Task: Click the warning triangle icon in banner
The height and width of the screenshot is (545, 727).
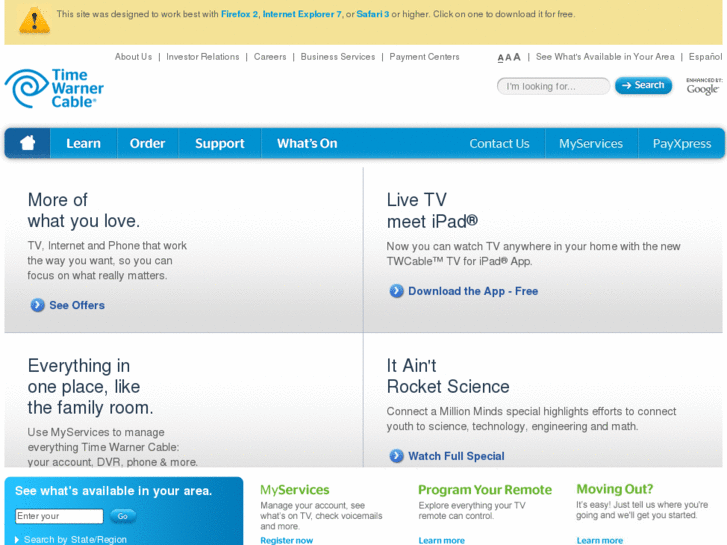Action: point(34,19)
